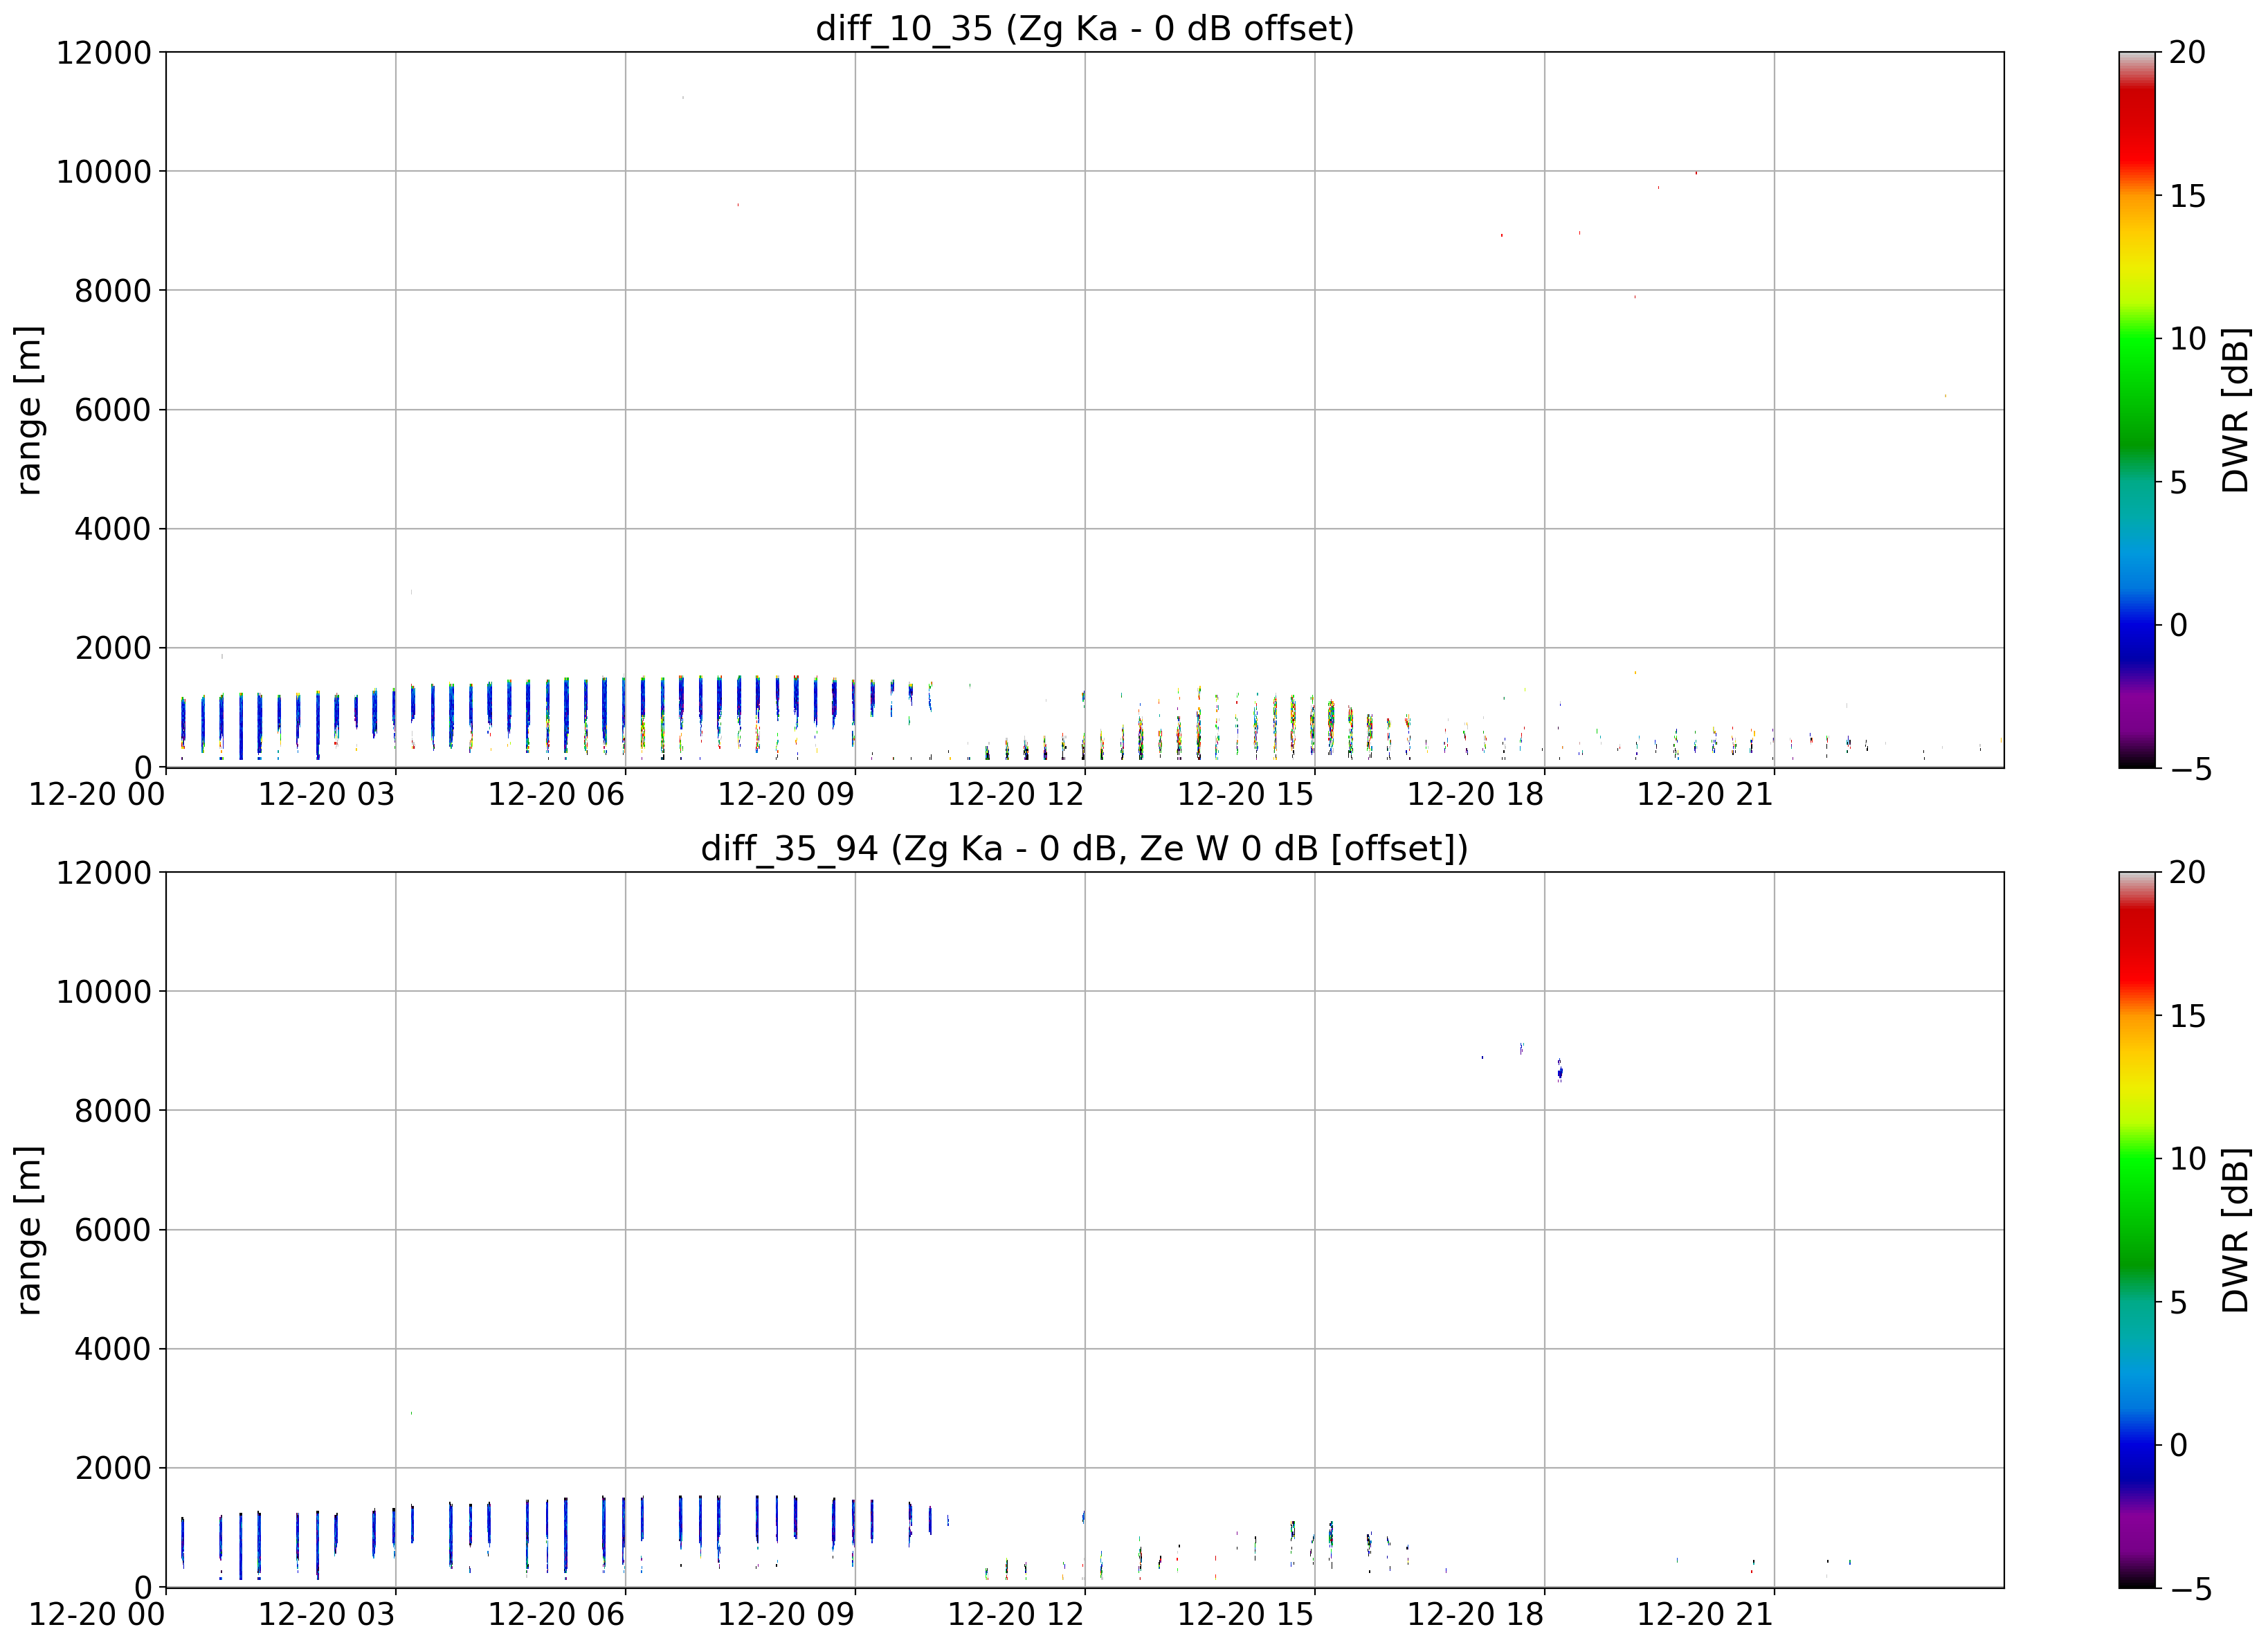Click the 12-20 12 x-tick under the top plot
This screenshot has height=1645, width=2268.
click(x=1016, y=795)
